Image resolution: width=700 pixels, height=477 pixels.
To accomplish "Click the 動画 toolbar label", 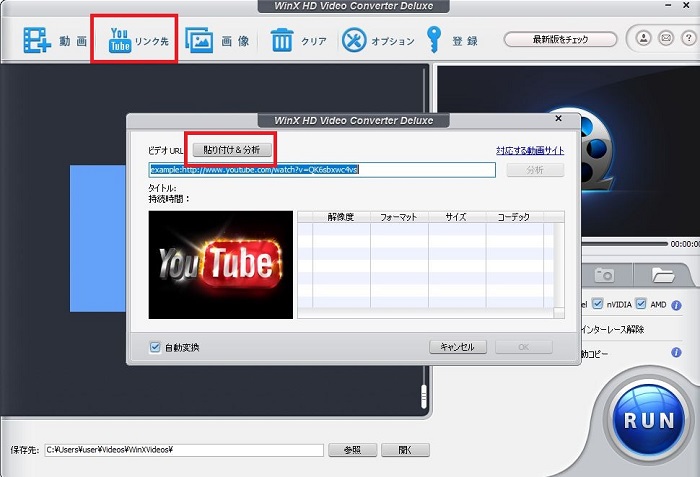I will click(x=73, y=41).
